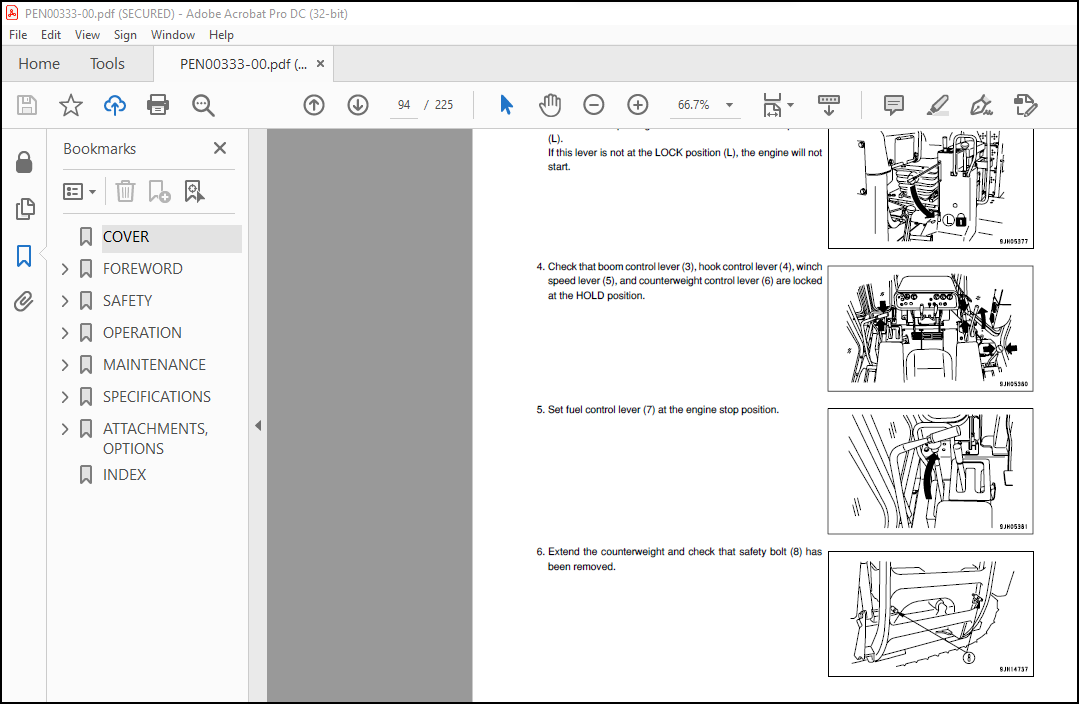Select the PEN00333-00.pdf document tab

[243, 64]
